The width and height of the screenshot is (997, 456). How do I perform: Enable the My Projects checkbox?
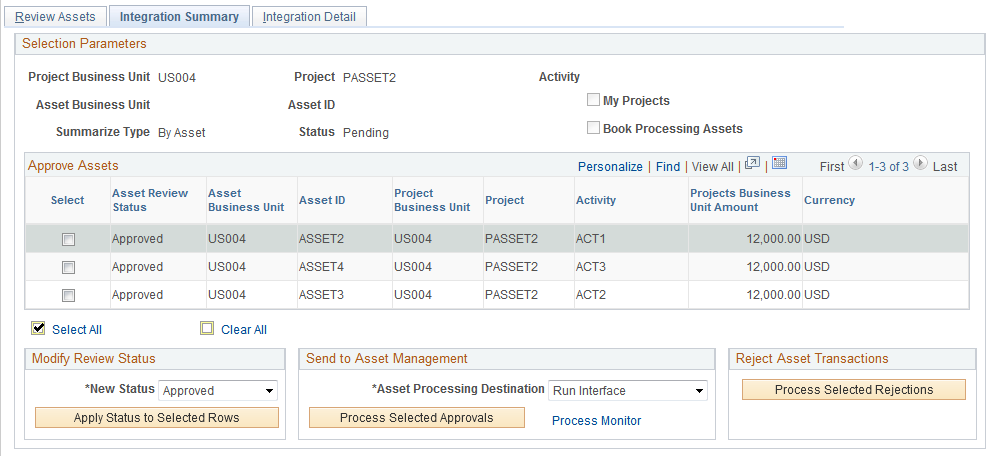pyautogui.click(x=594, y=100)
